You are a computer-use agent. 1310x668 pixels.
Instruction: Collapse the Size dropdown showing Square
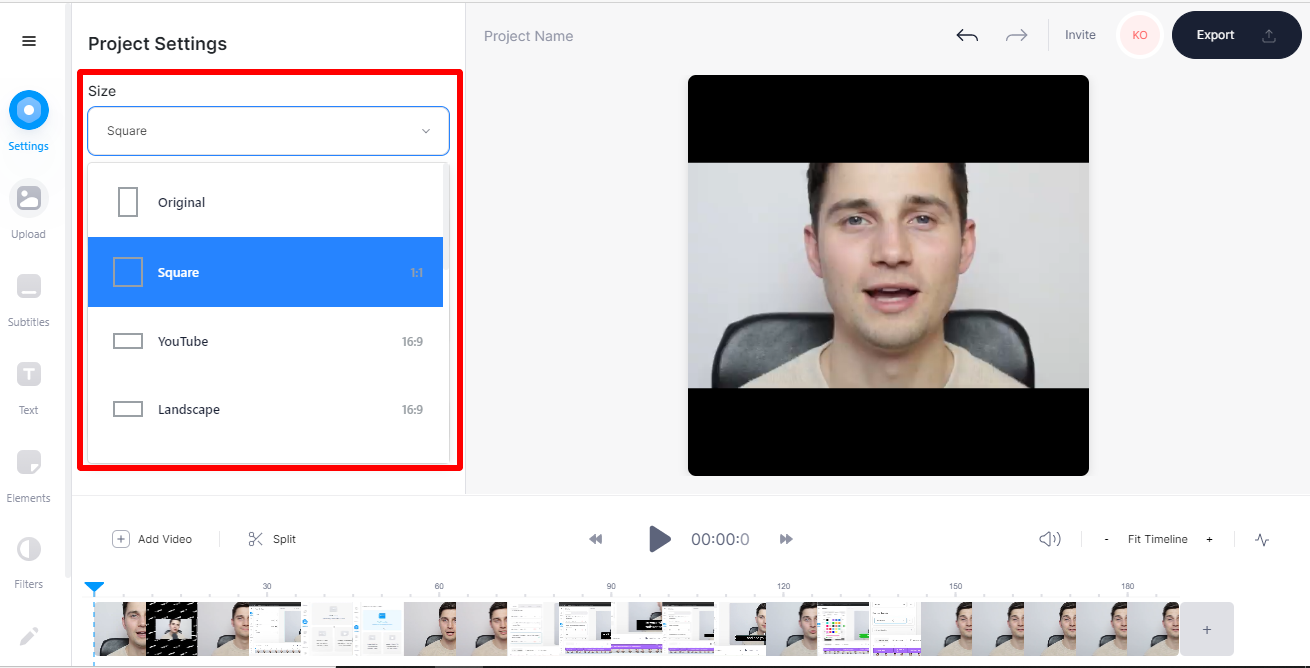point(269,131)
